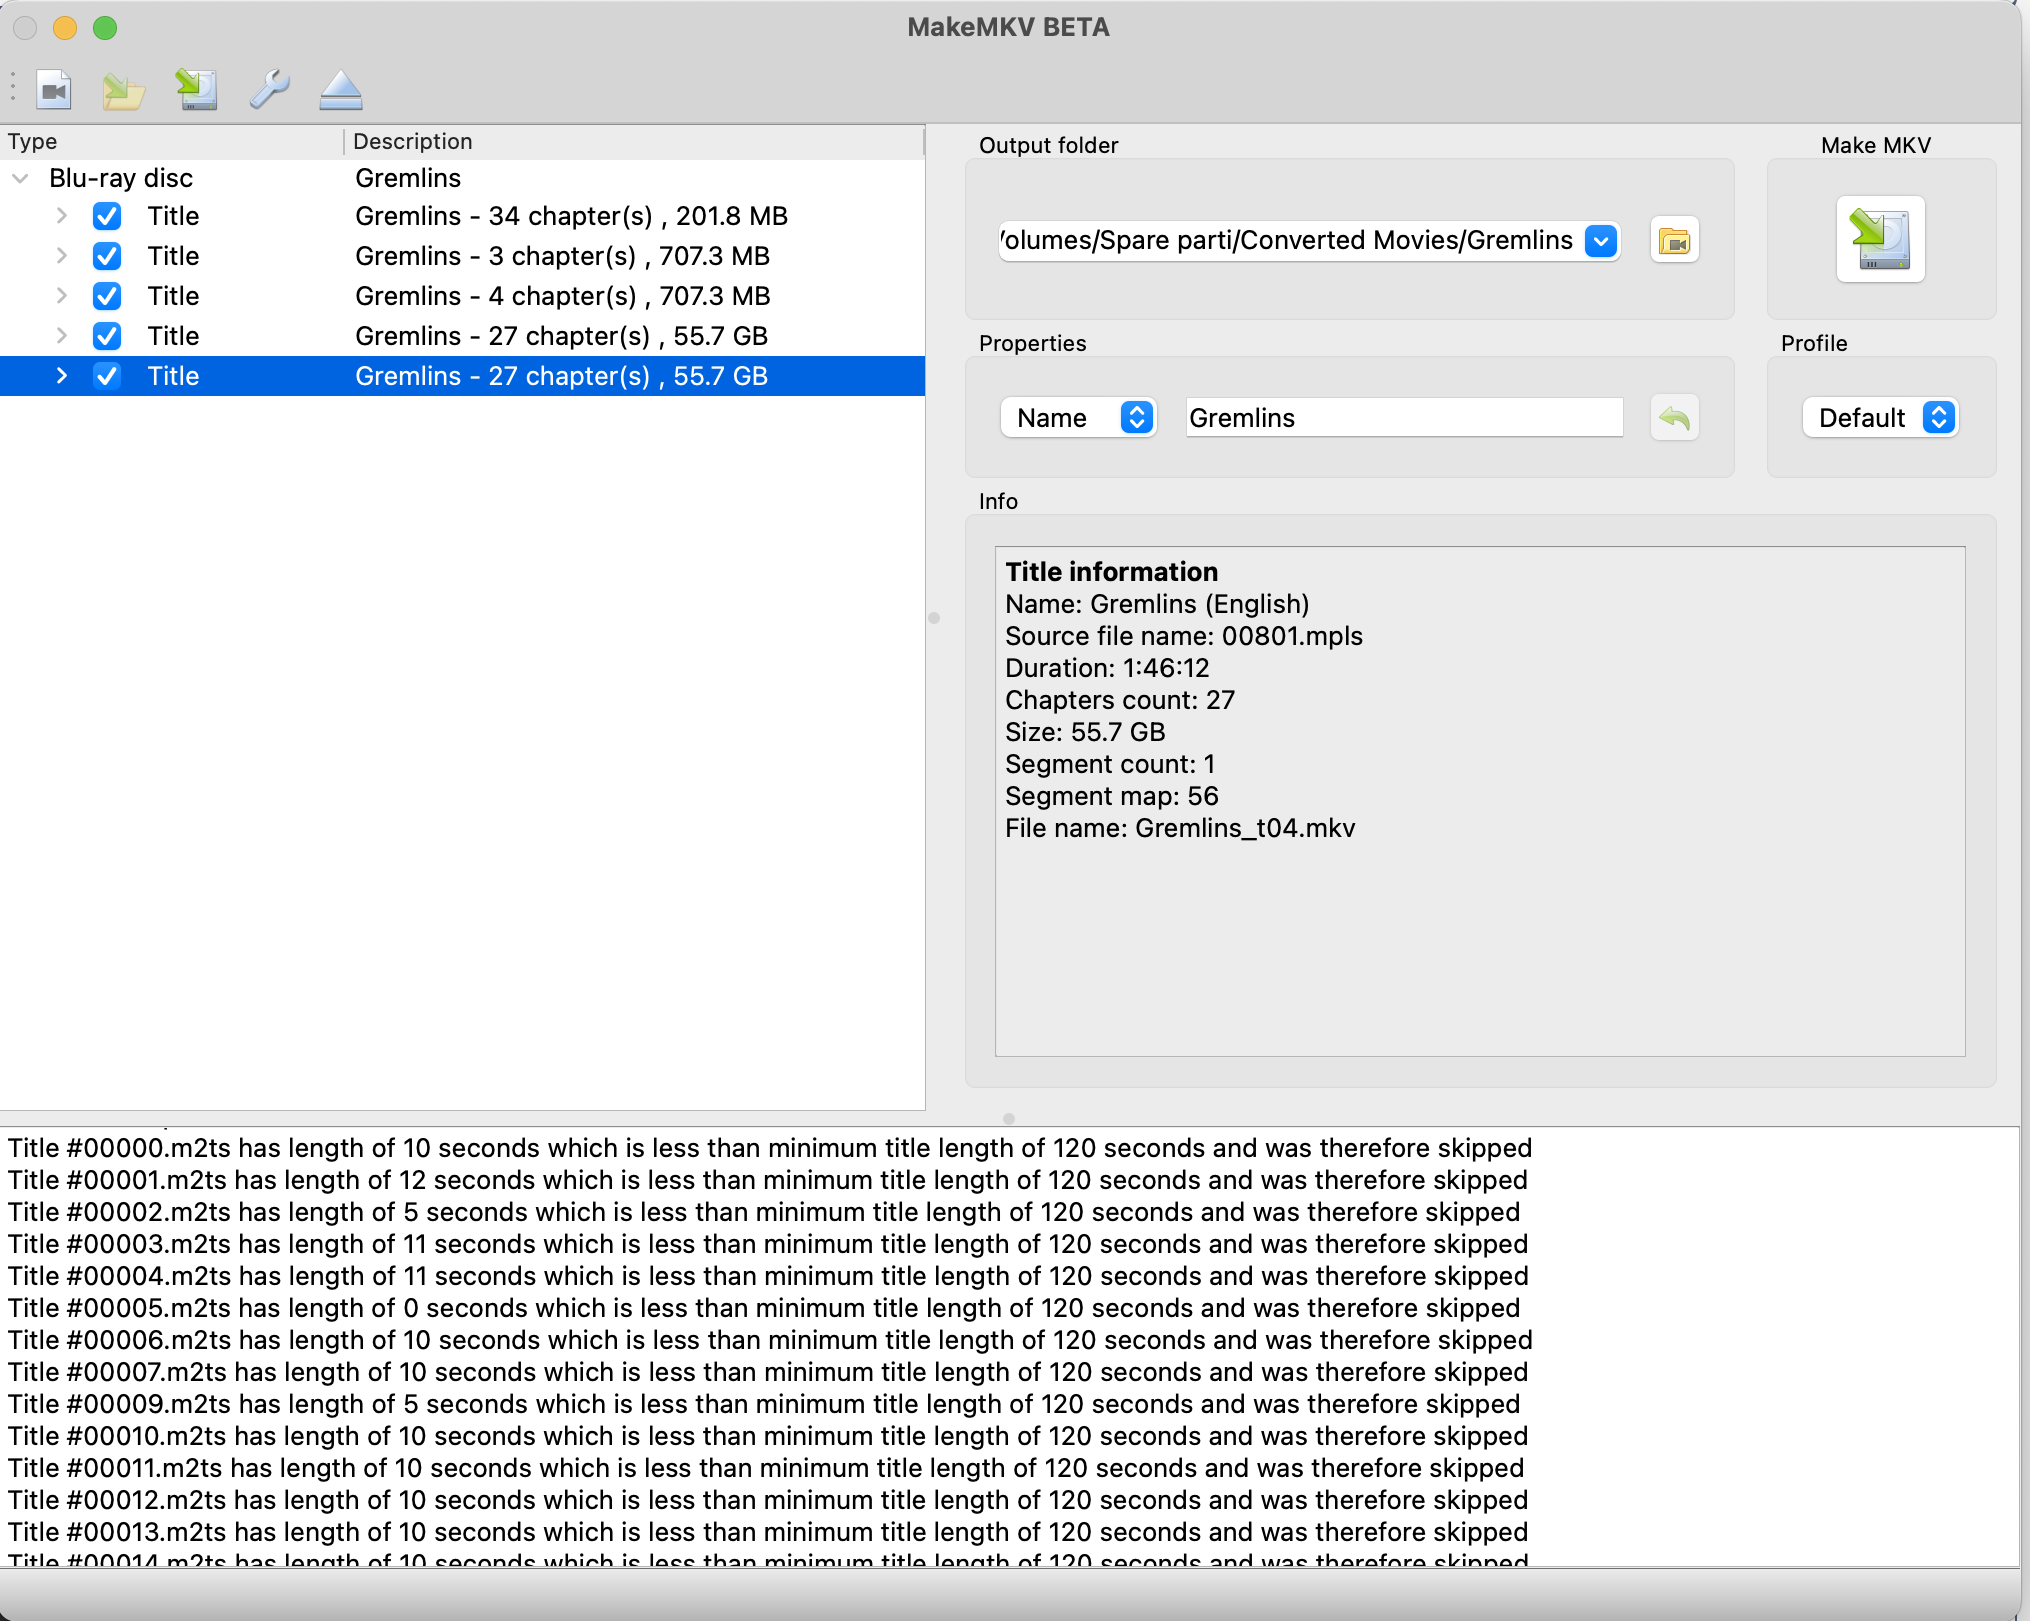Minimize the MakeMKV window
The height and width of the screenshot is (1621, 2030).
tap(65, 28)
